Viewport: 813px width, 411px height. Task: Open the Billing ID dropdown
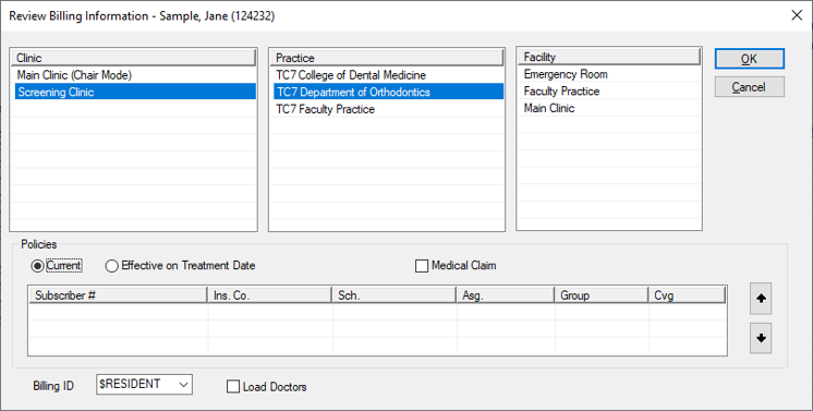click(x=182, y=384)
